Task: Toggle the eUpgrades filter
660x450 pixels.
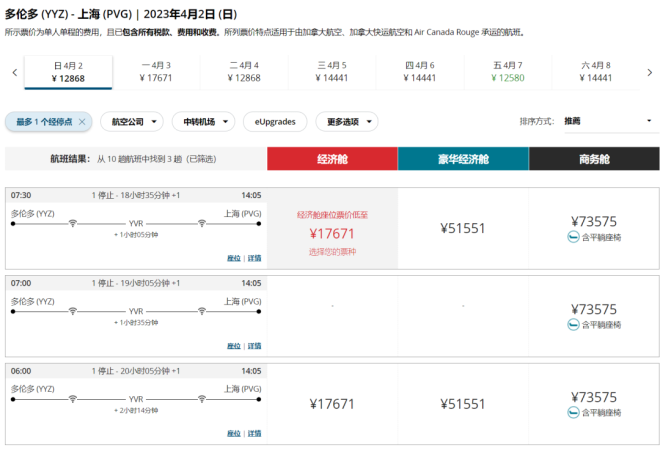Action: tap(275, 121)
